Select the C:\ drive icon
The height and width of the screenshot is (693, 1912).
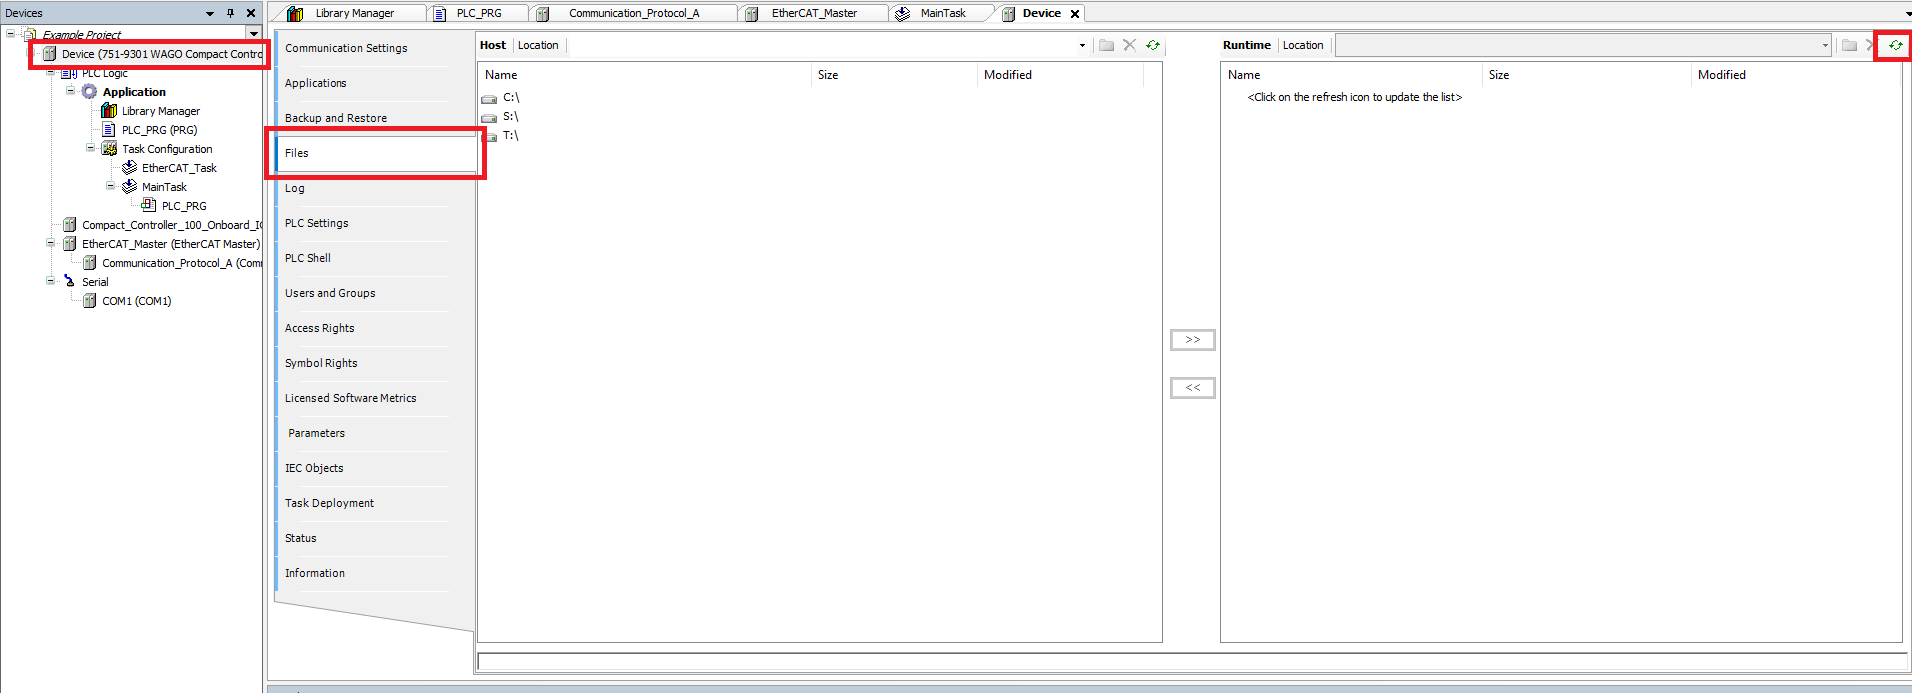(x=489, y=98)
